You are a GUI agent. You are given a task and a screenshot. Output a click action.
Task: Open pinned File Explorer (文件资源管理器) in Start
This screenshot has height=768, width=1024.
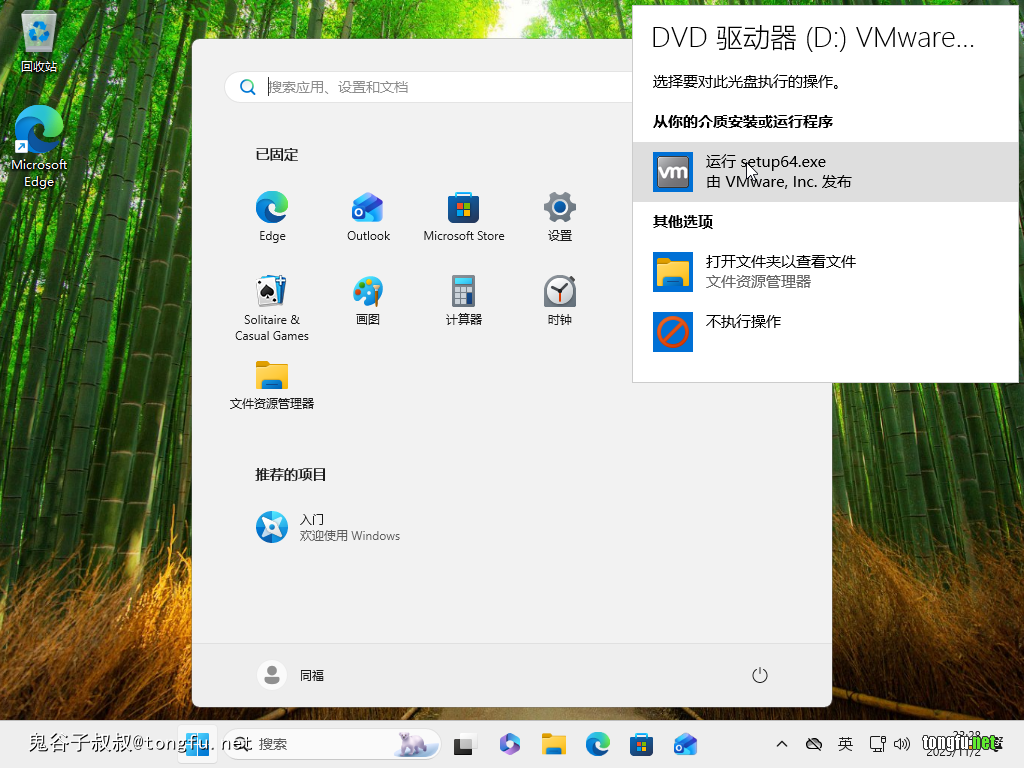coord(272,384)
